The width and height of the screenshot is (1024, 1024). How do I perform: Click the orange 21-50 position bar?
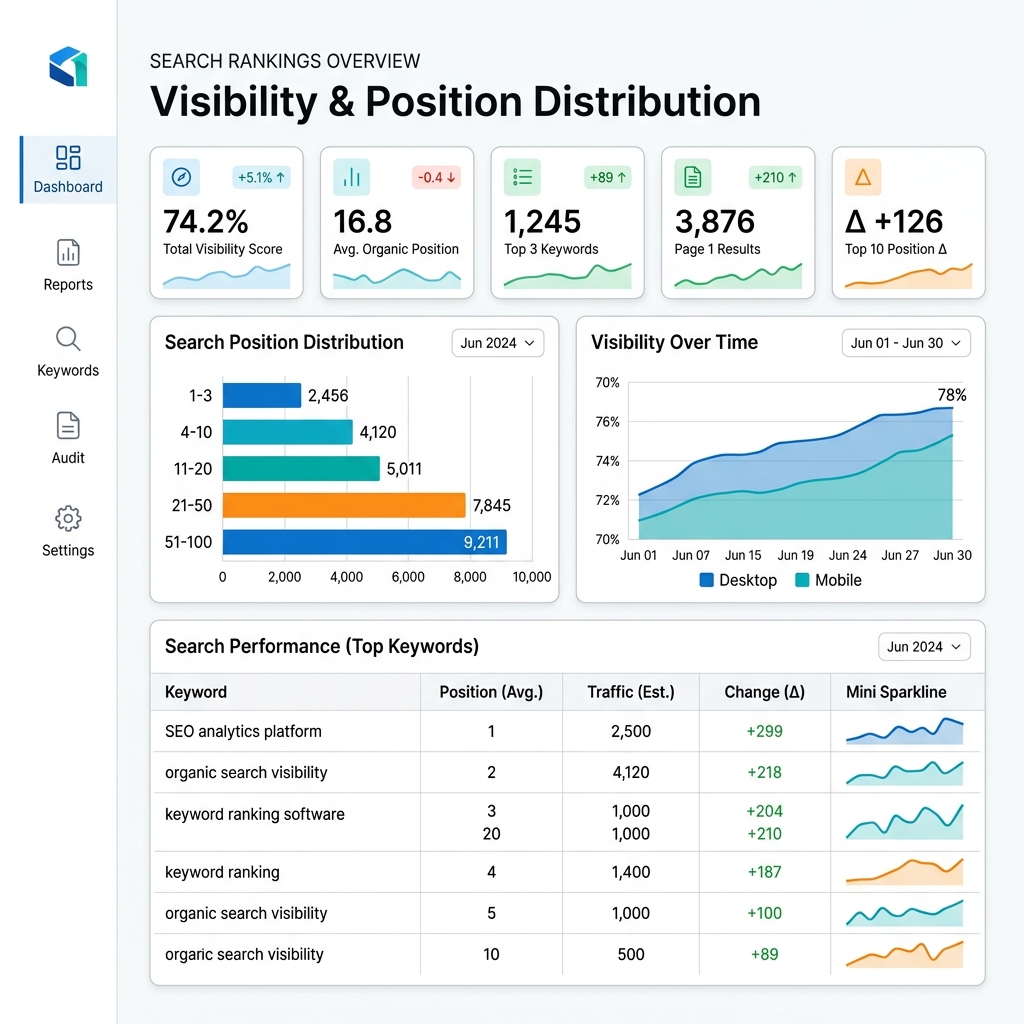coord(344,505)
